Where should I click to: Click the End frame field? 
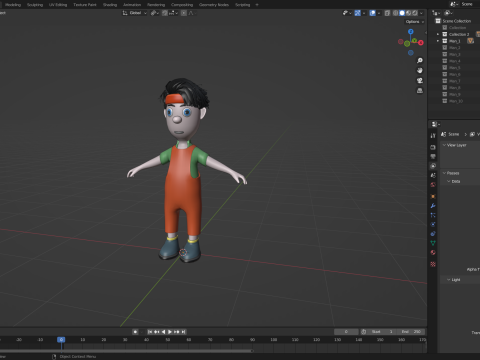(x=412, y=332)
